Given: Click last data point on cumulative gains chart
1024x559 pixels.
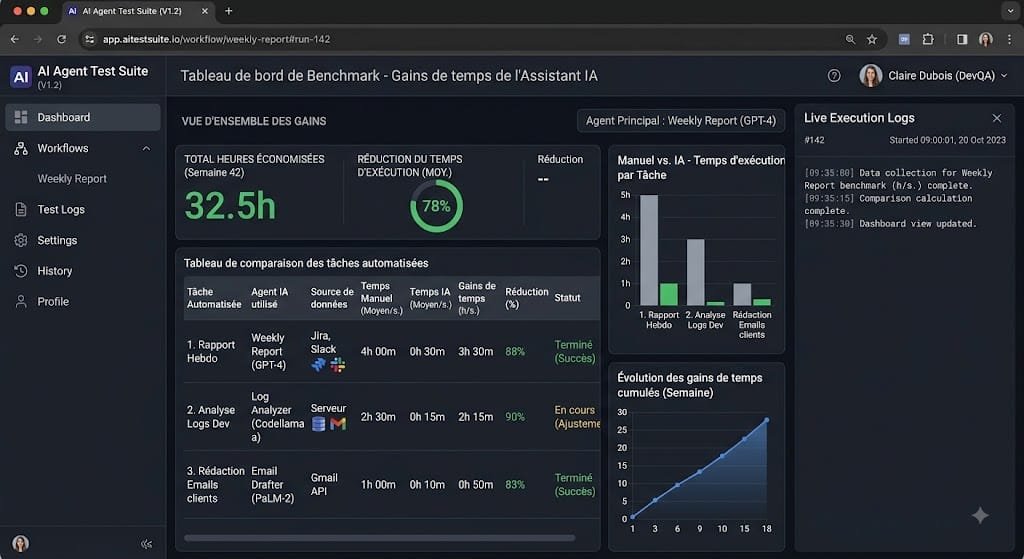Looking at the screenshot, I should pos(767,420).
